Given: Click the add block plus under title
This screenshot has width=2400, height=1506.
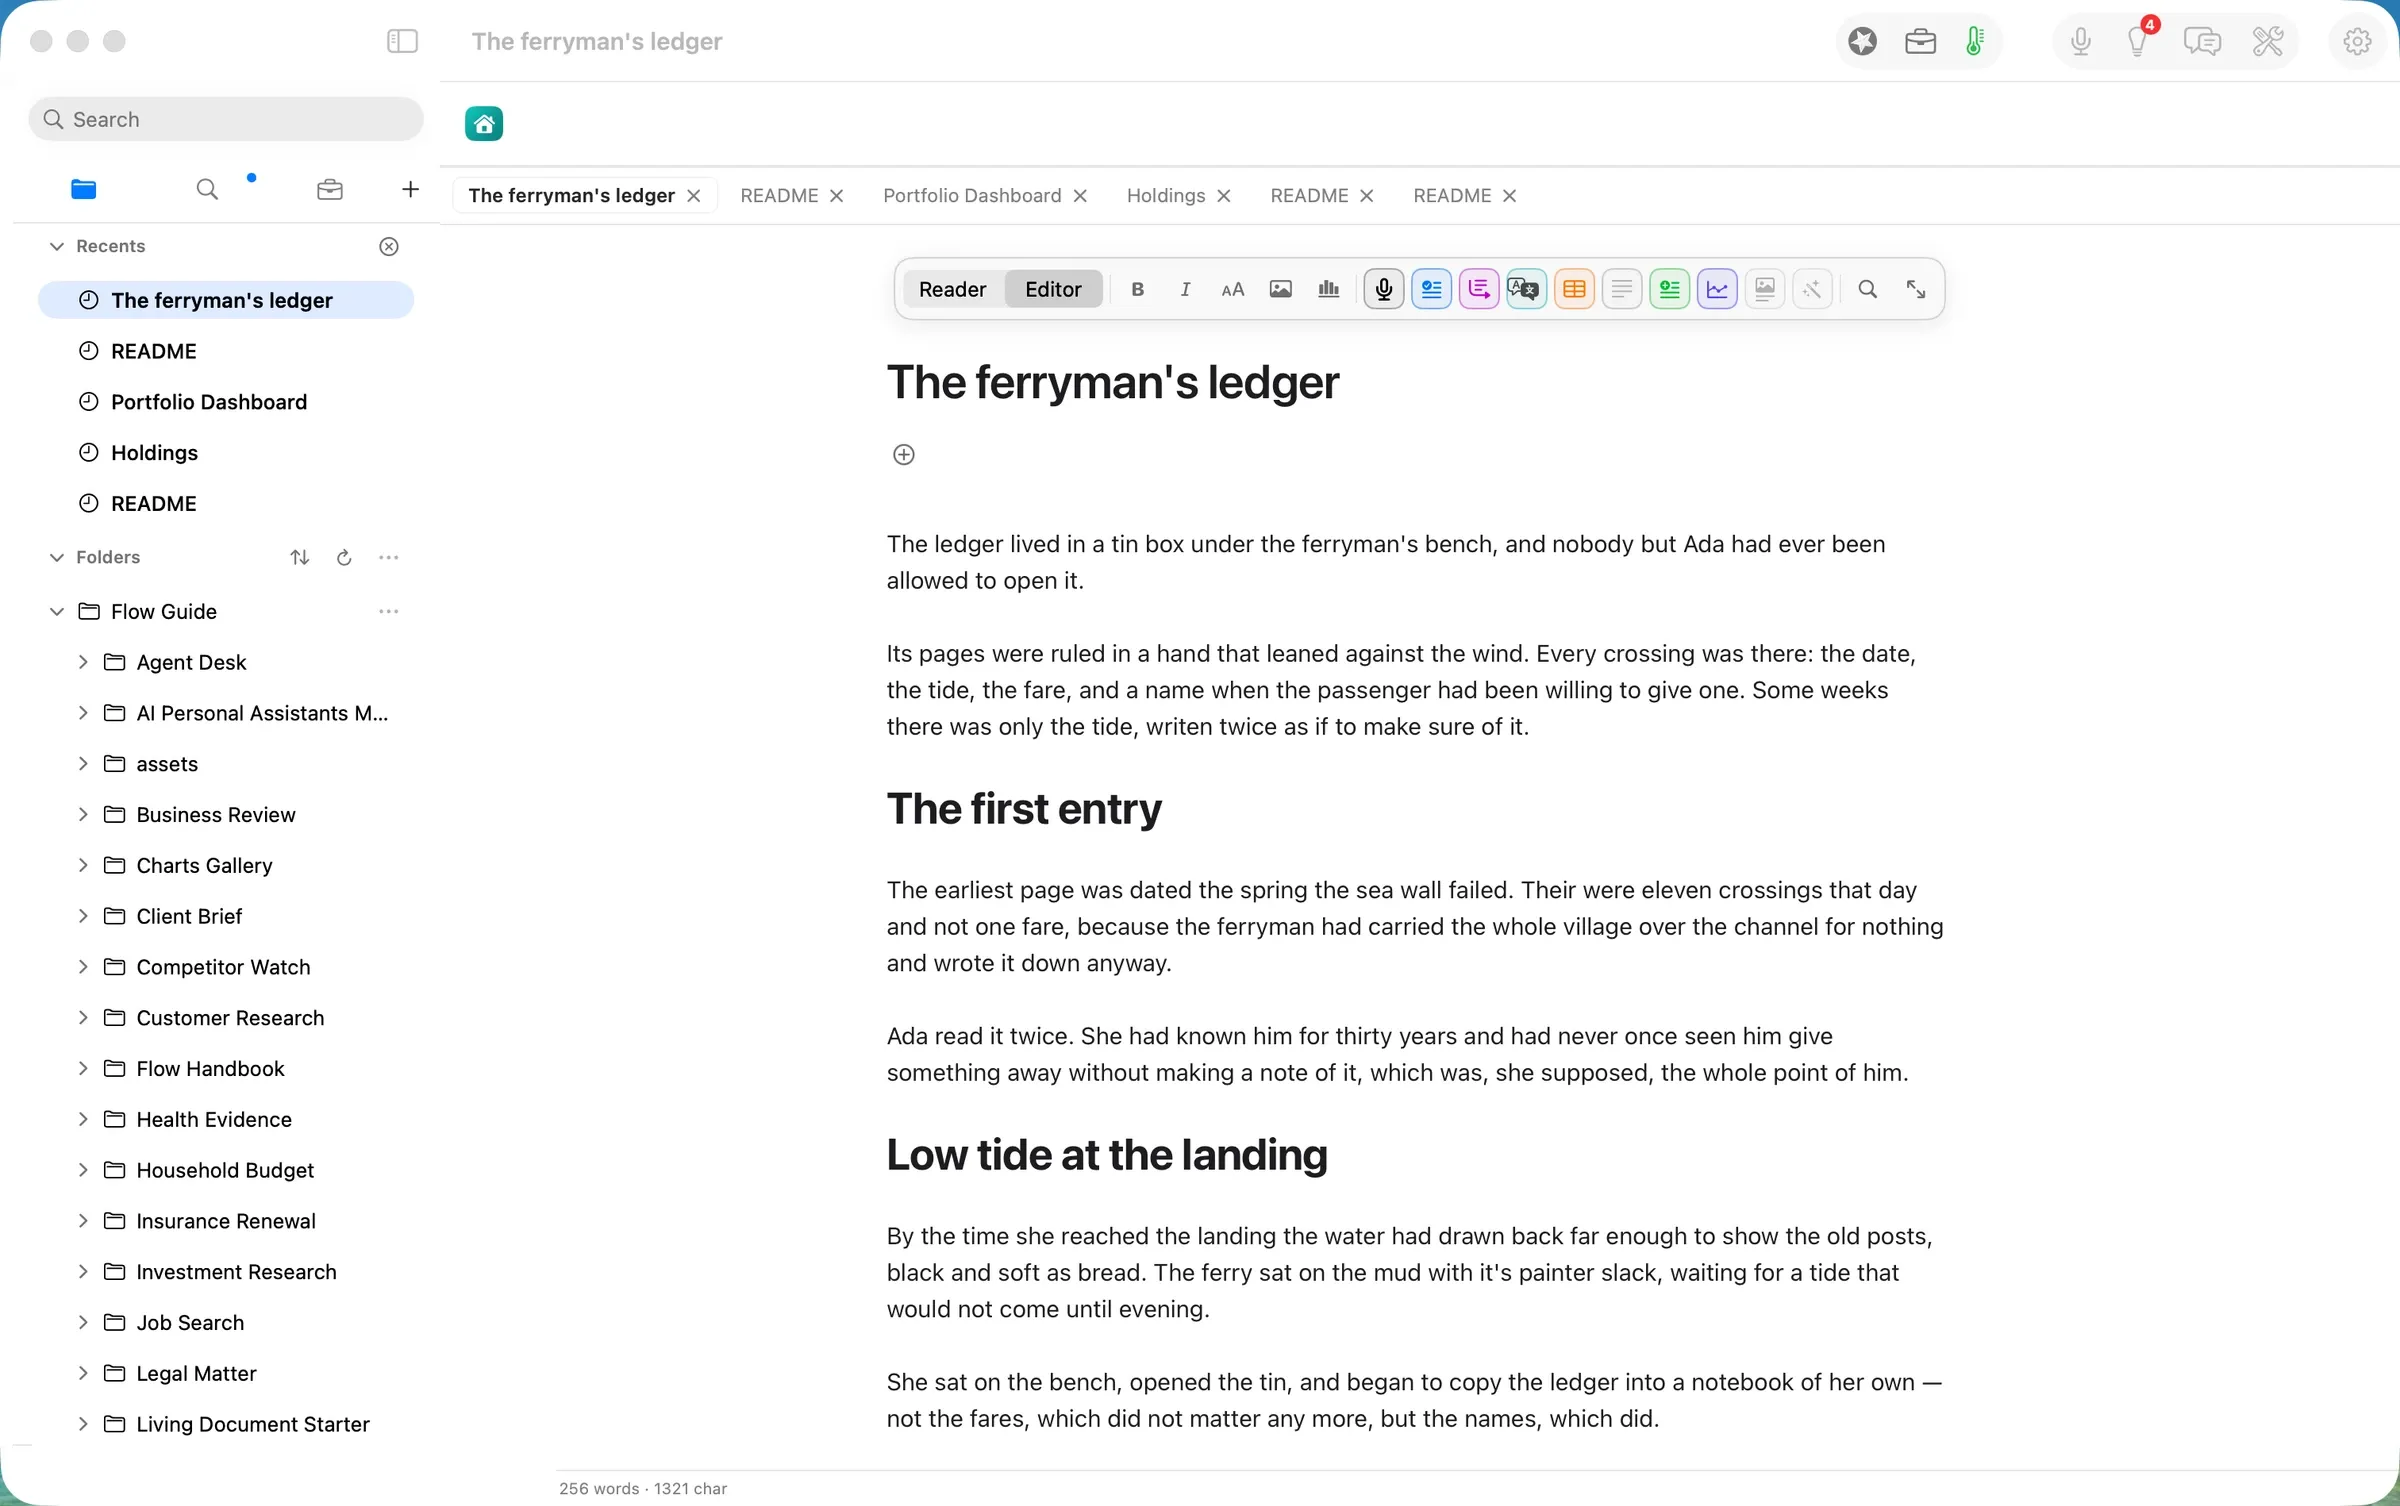Looking at the screenshot, I should click(903, 455).
